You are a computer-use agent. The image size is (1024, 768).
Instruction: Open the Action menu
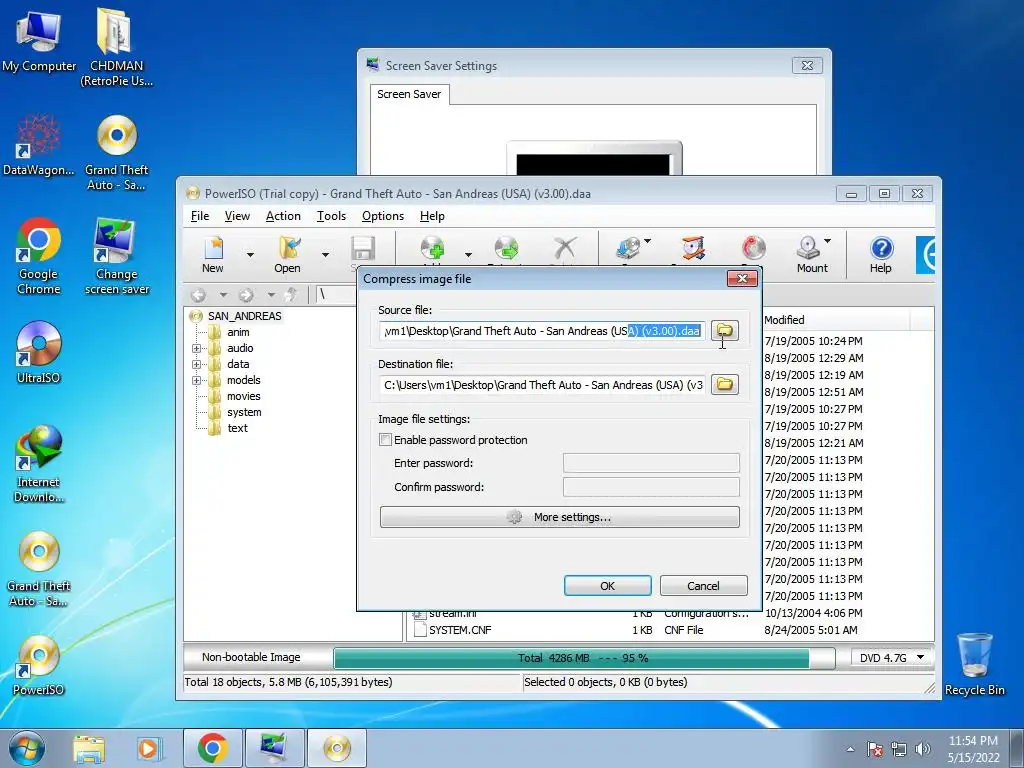283,216
